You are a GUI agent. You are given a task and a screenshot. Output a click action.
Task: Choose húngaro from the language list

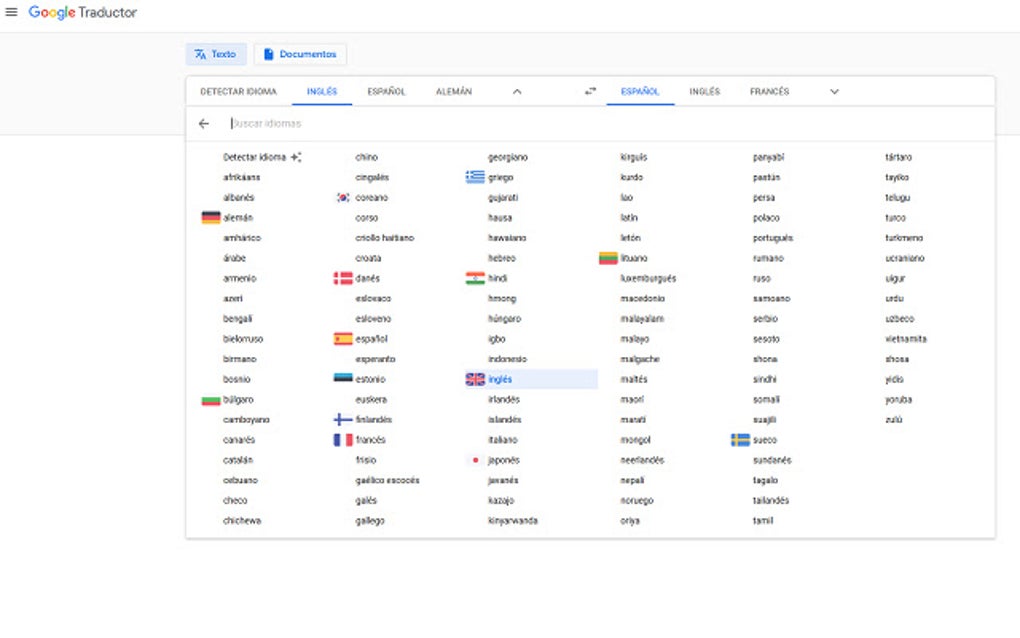pyautogui.click(x=505, y=319)
